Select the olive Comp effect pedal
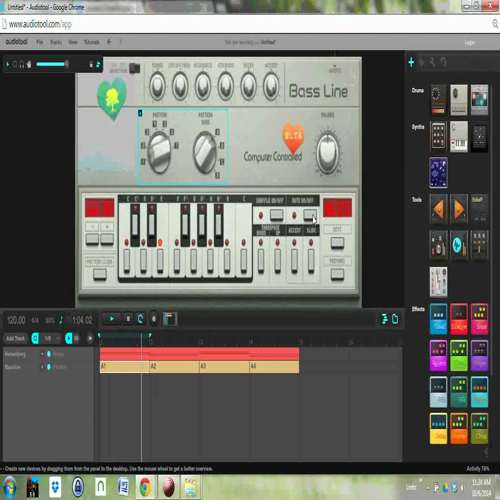Image resolution: width=500 pixels, height=500 pixels. (479, 429)
